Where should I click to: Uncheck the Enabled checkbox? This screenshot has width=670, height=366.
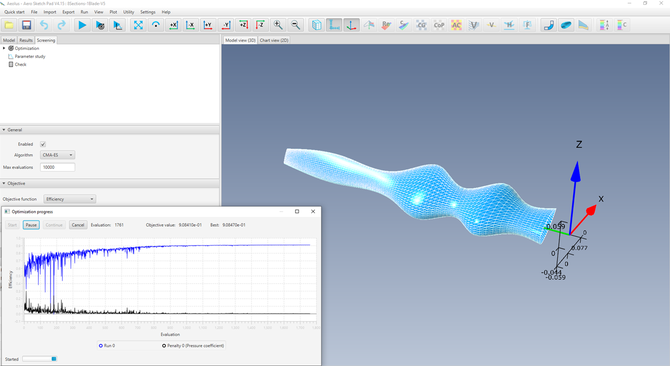point(43,144)
